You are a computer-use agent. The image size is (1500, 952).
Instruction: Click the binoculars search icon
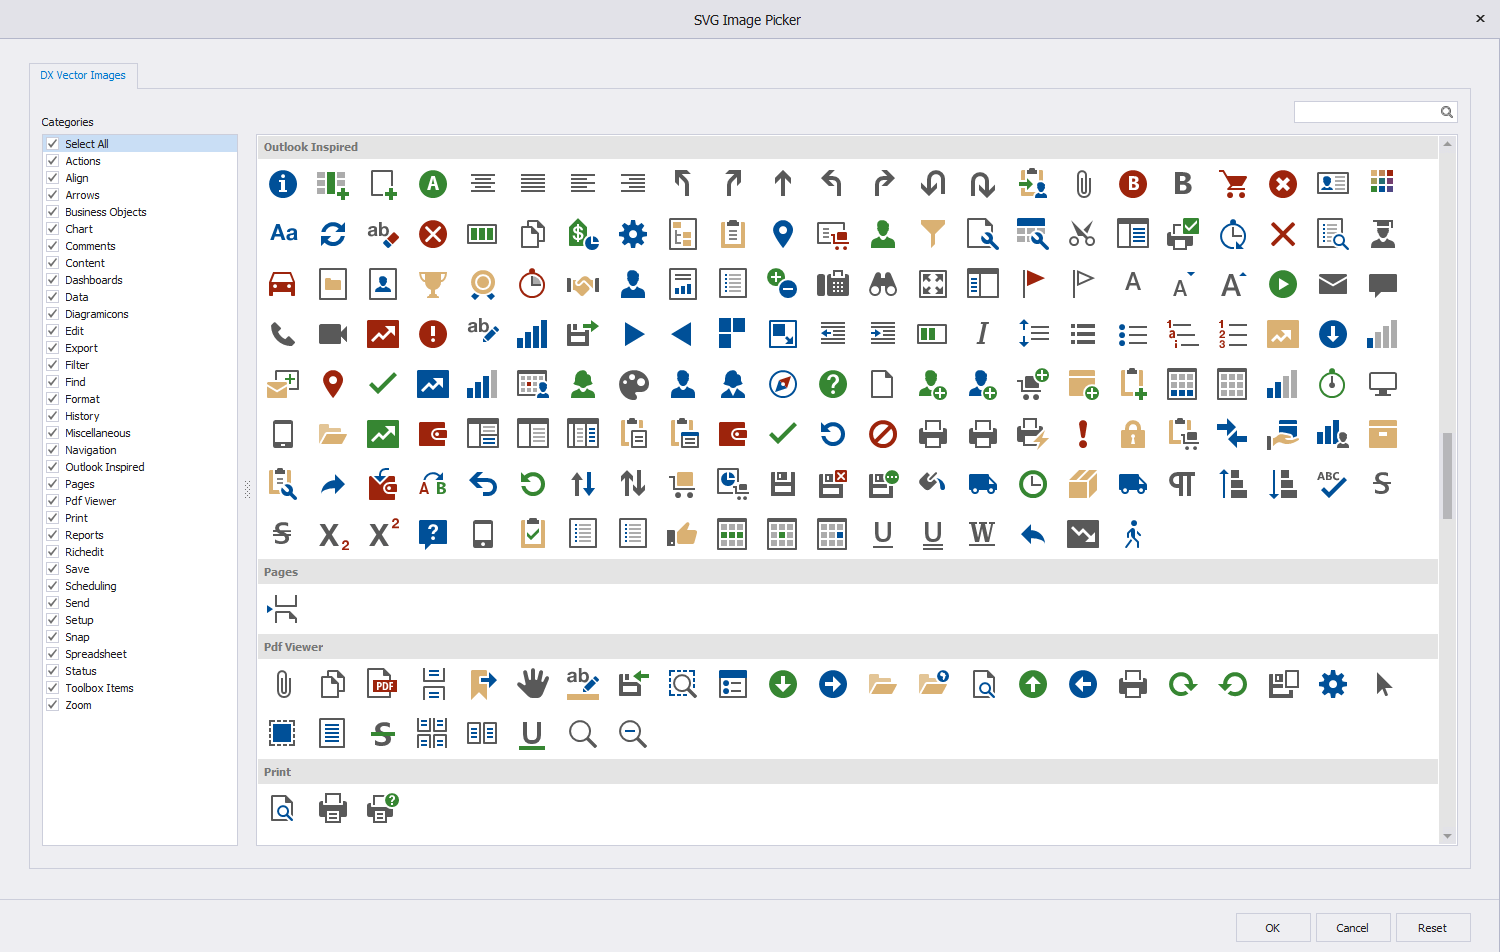[x=883, y=284]
